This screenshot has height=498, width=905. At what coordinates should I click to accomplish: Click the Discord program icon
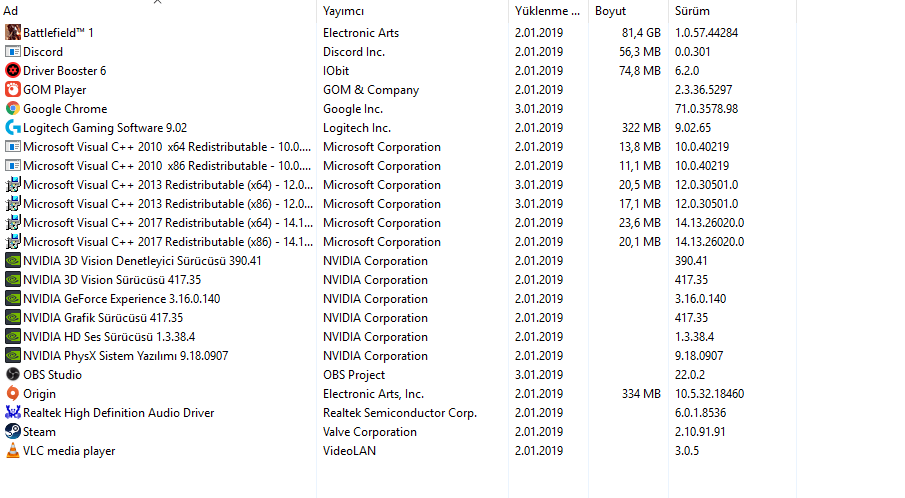pyautogui.click(x=13, y=51)
